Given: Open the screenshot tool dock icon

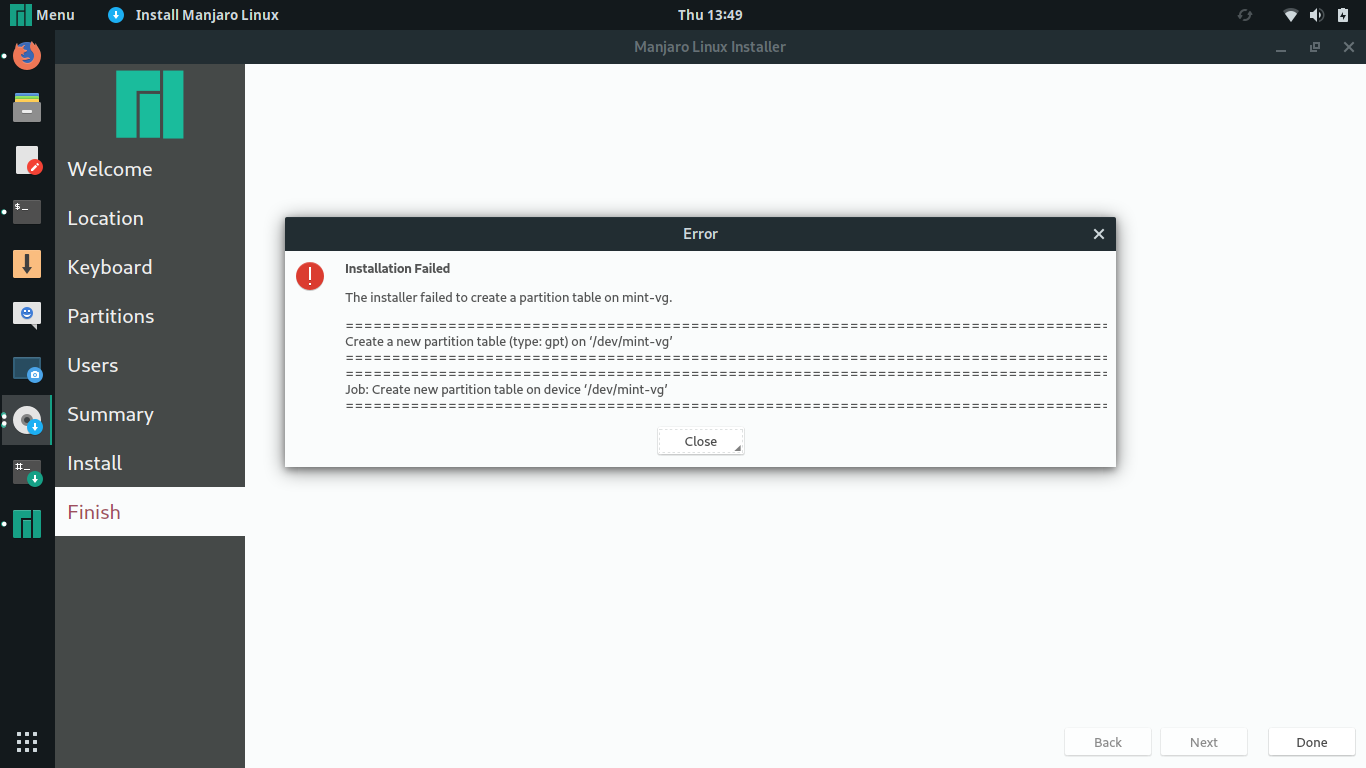Looking at the screenshot, I should coord(27,368).
